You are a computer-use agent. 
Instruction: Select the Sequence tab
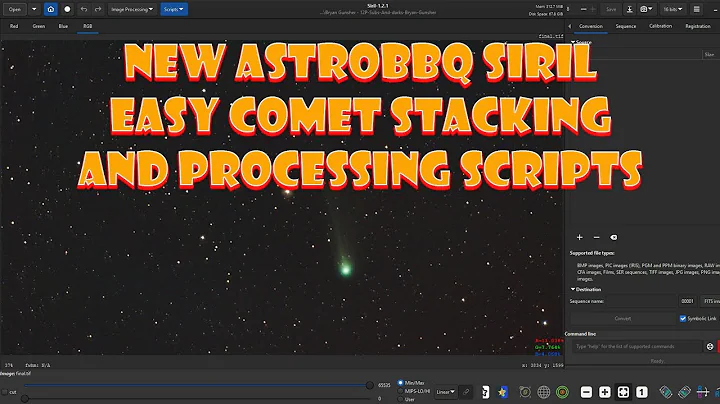(626, 26)
